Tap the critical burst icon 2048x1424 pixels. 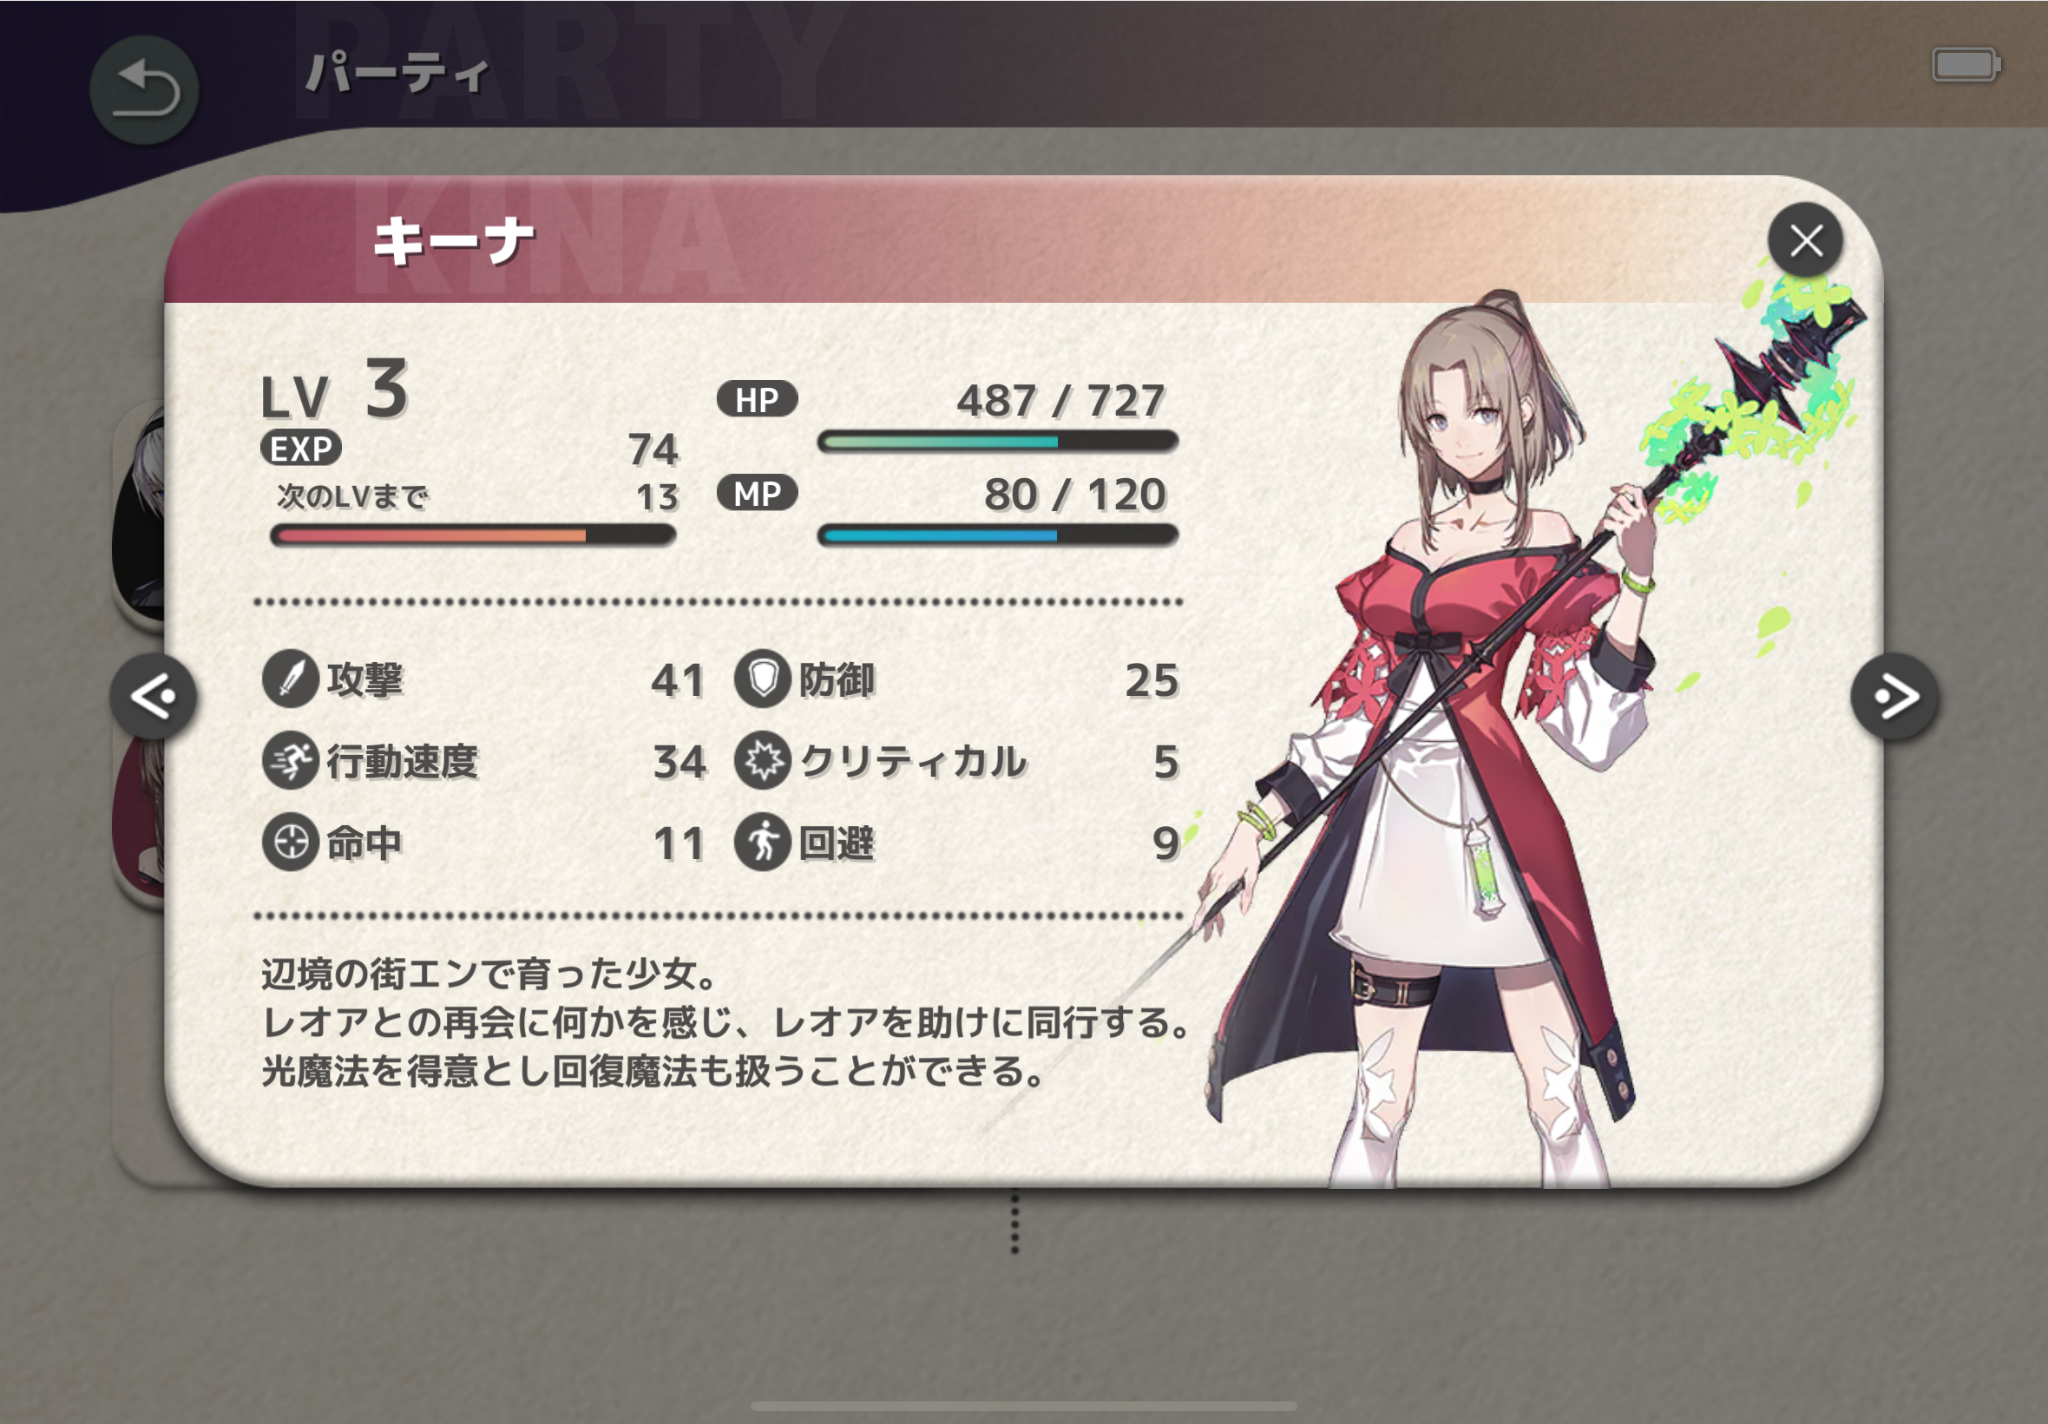[763, 761]
